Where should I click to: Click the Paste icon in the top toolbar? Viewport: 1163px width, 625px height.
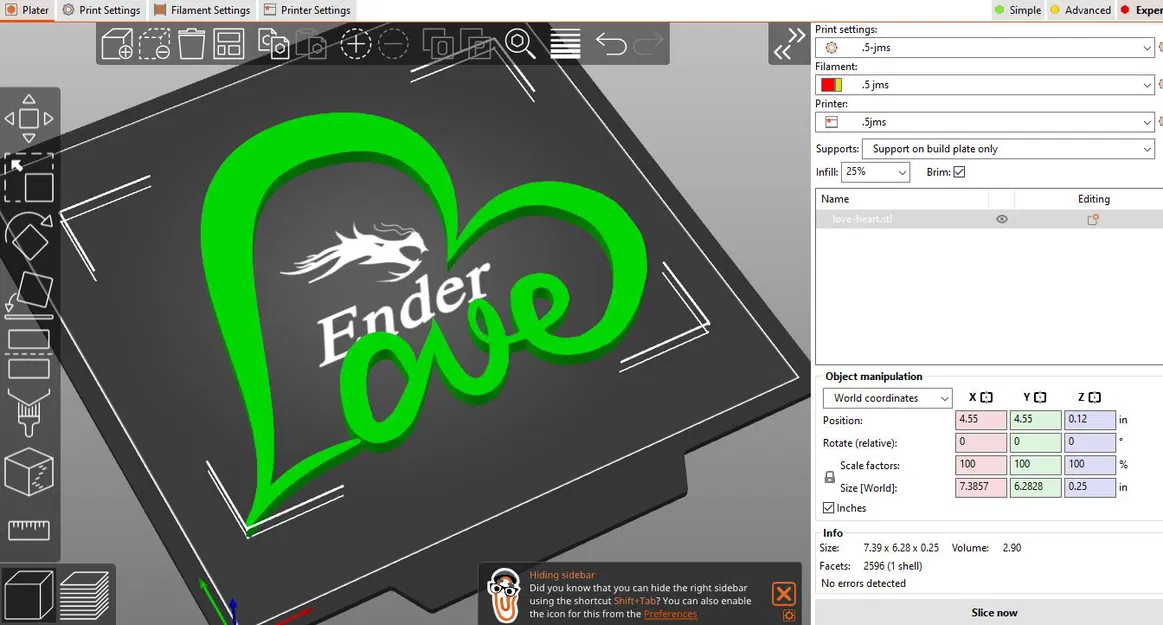click(x=312, y=44)
